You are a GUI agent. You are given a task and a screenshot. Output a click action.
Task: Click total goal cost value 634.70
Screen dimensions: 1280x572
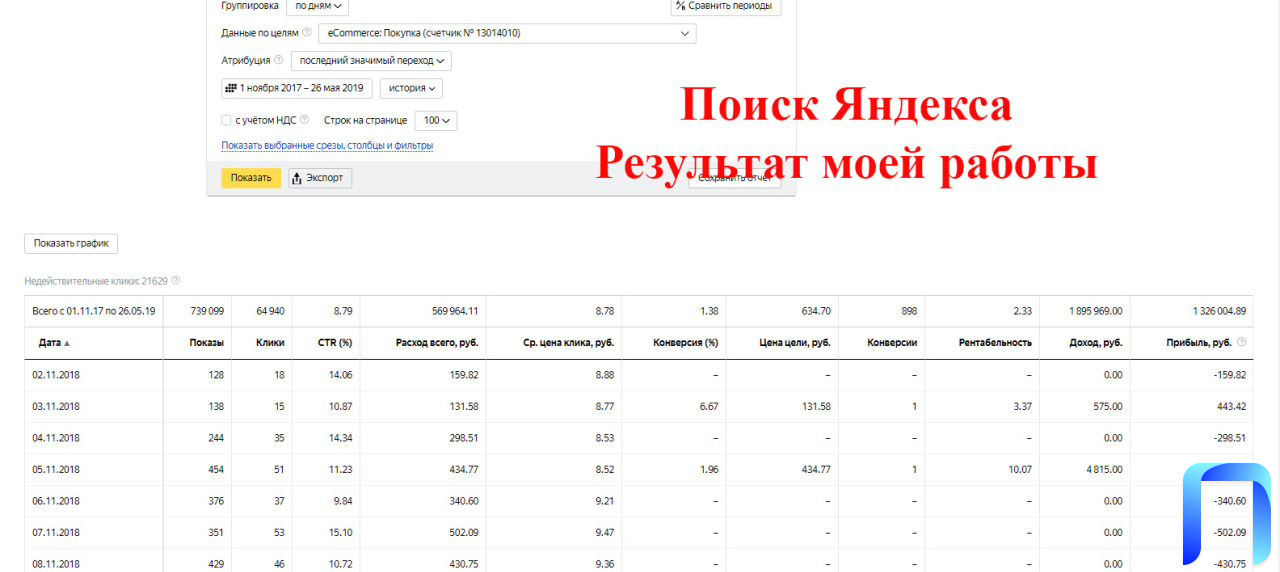tap(816, 311)
